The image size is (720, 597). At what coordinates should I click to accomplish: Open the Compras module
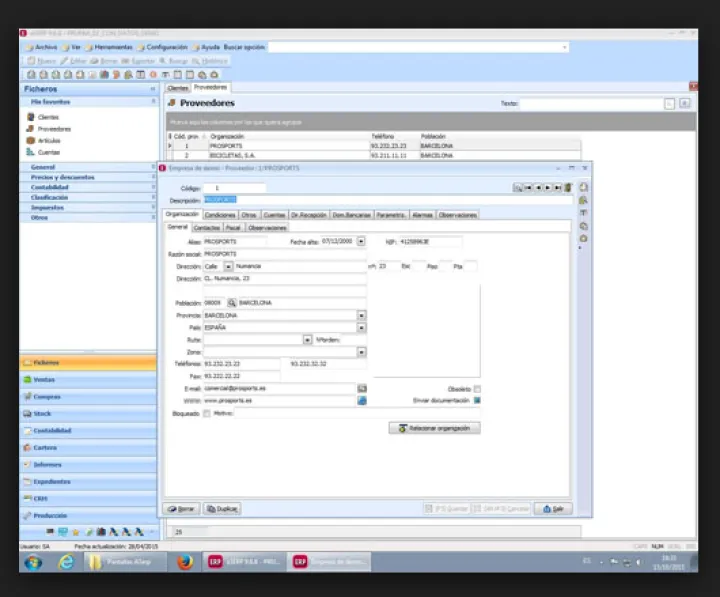(88, 397)
